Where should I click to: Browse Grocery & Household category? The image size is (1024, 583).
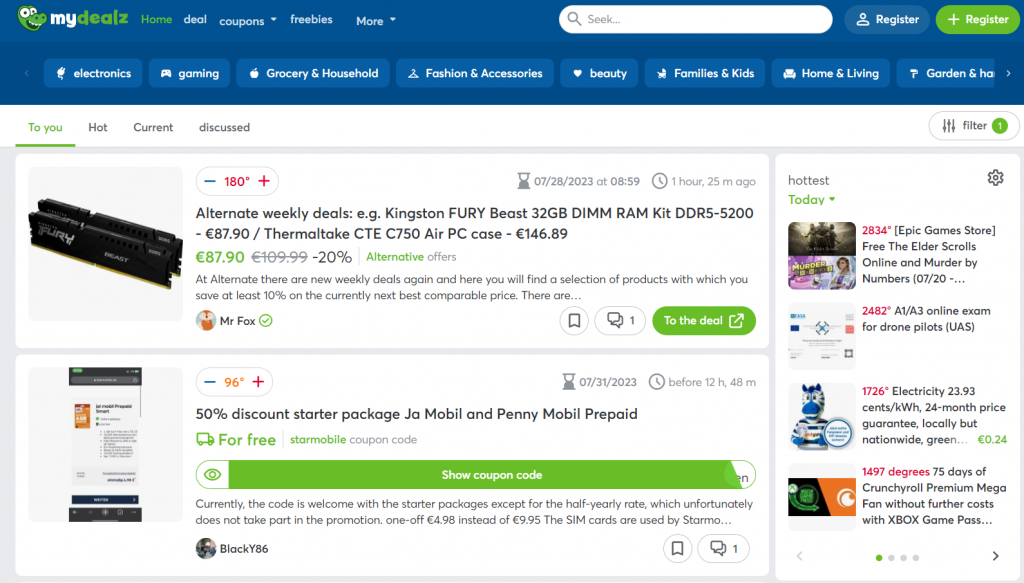coord(313,73)
